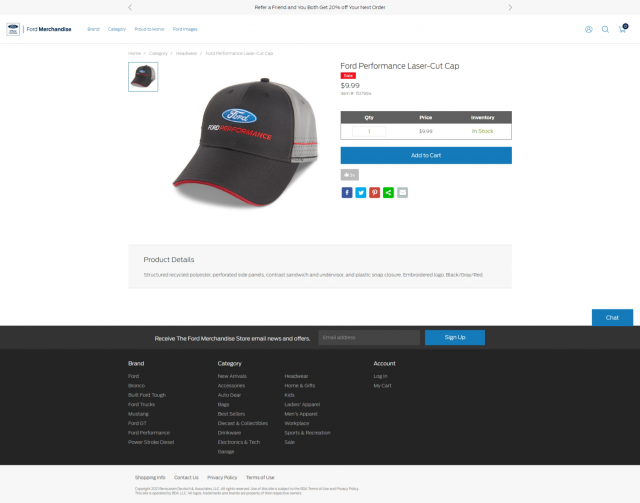The height and width of the screenshot is (503, 640).
Task: Go to Headwear breadcrumb
Action: pyautogui.click(x=187, y=53)
